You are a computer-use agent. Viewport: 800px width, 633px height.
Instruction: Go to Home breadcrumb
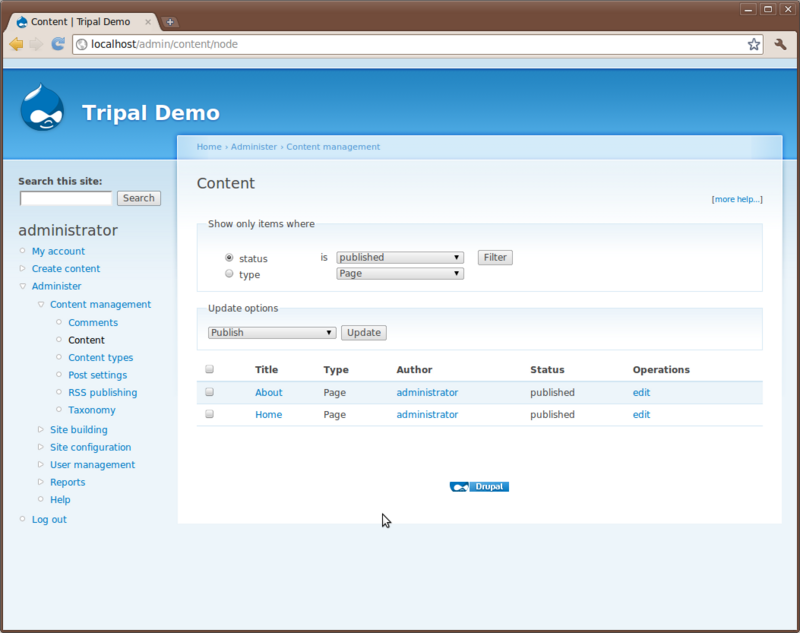[209, 147]
